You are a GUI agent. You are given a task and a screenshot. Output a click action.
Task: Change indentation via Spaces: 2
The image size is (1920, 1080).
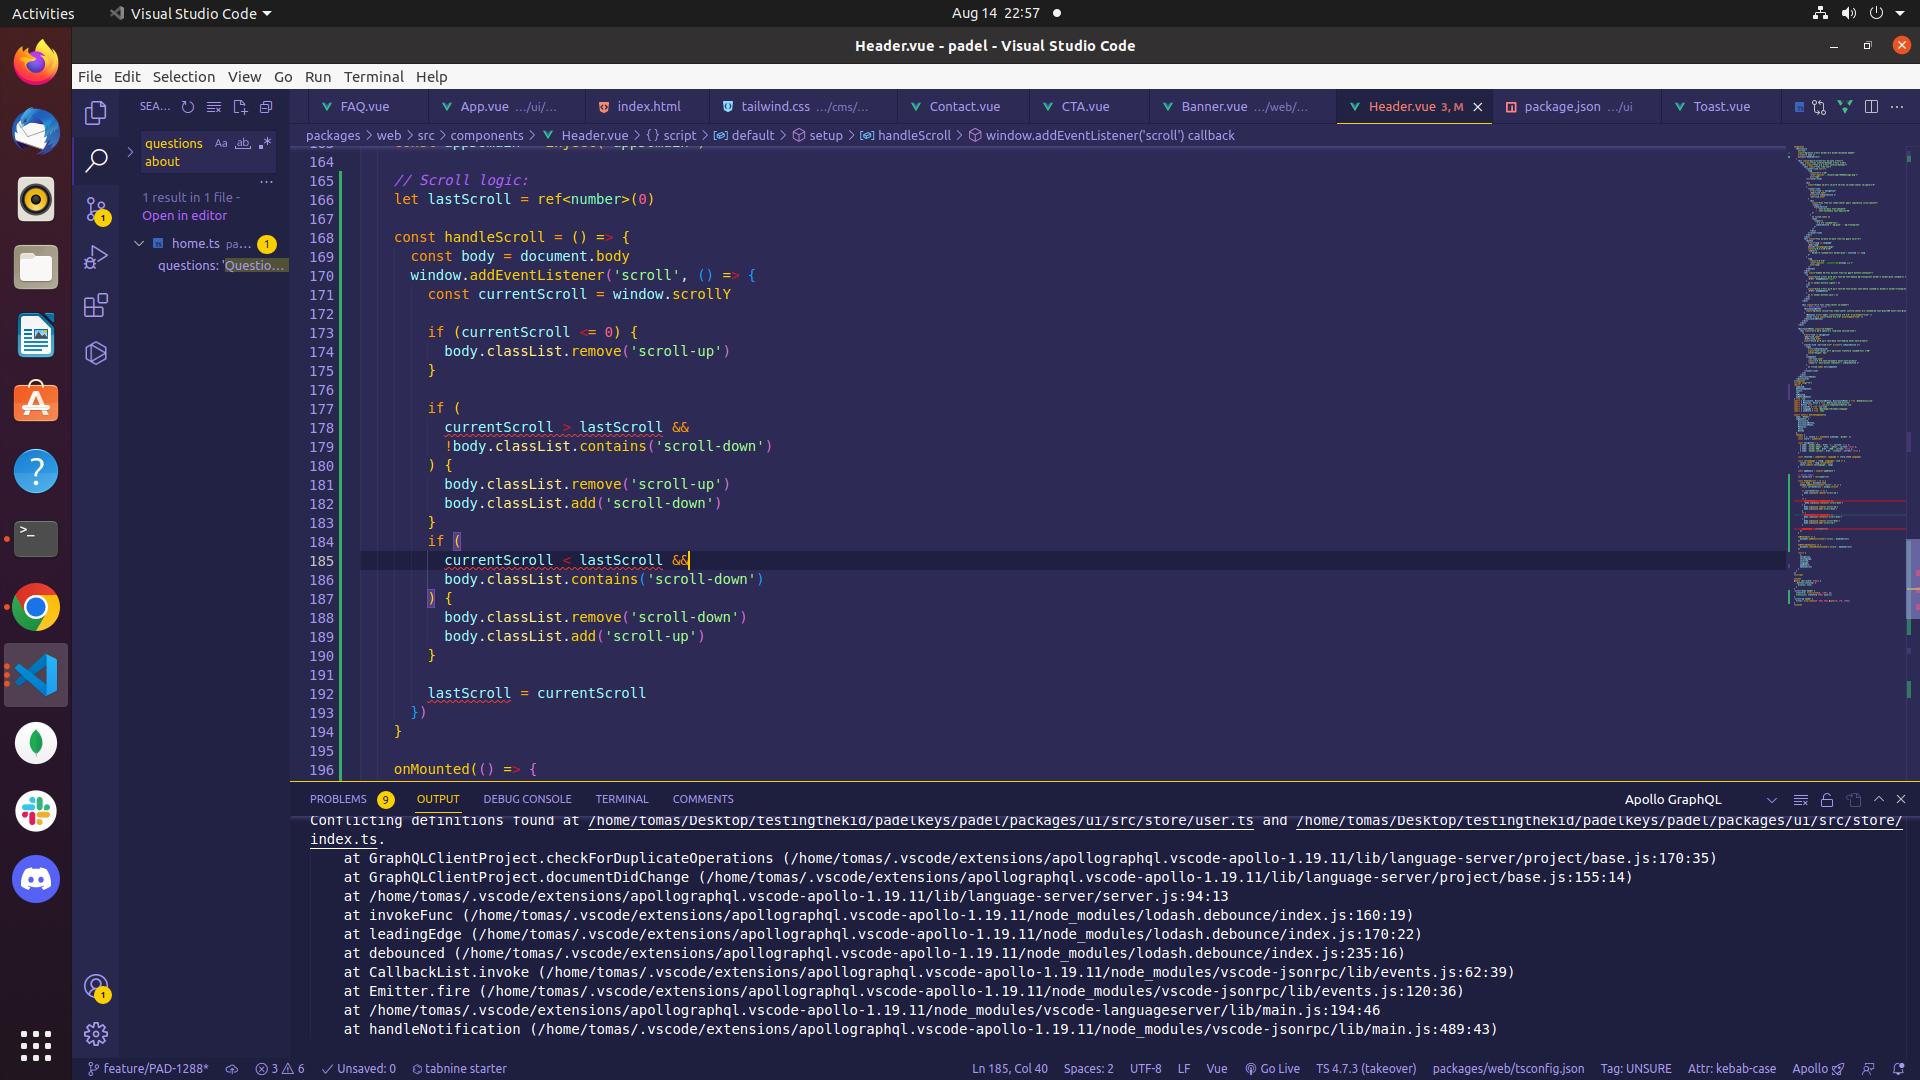1088,1068
